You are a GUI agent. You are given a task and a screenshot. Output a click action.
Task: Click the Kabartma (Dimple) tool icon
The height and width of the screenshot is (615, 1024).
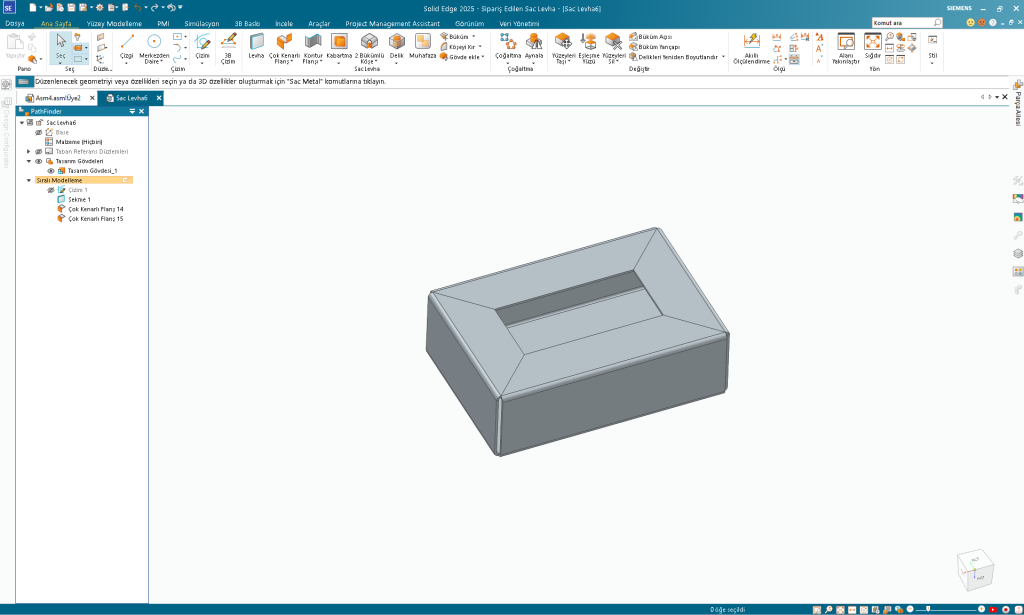(x=339, y=45)
